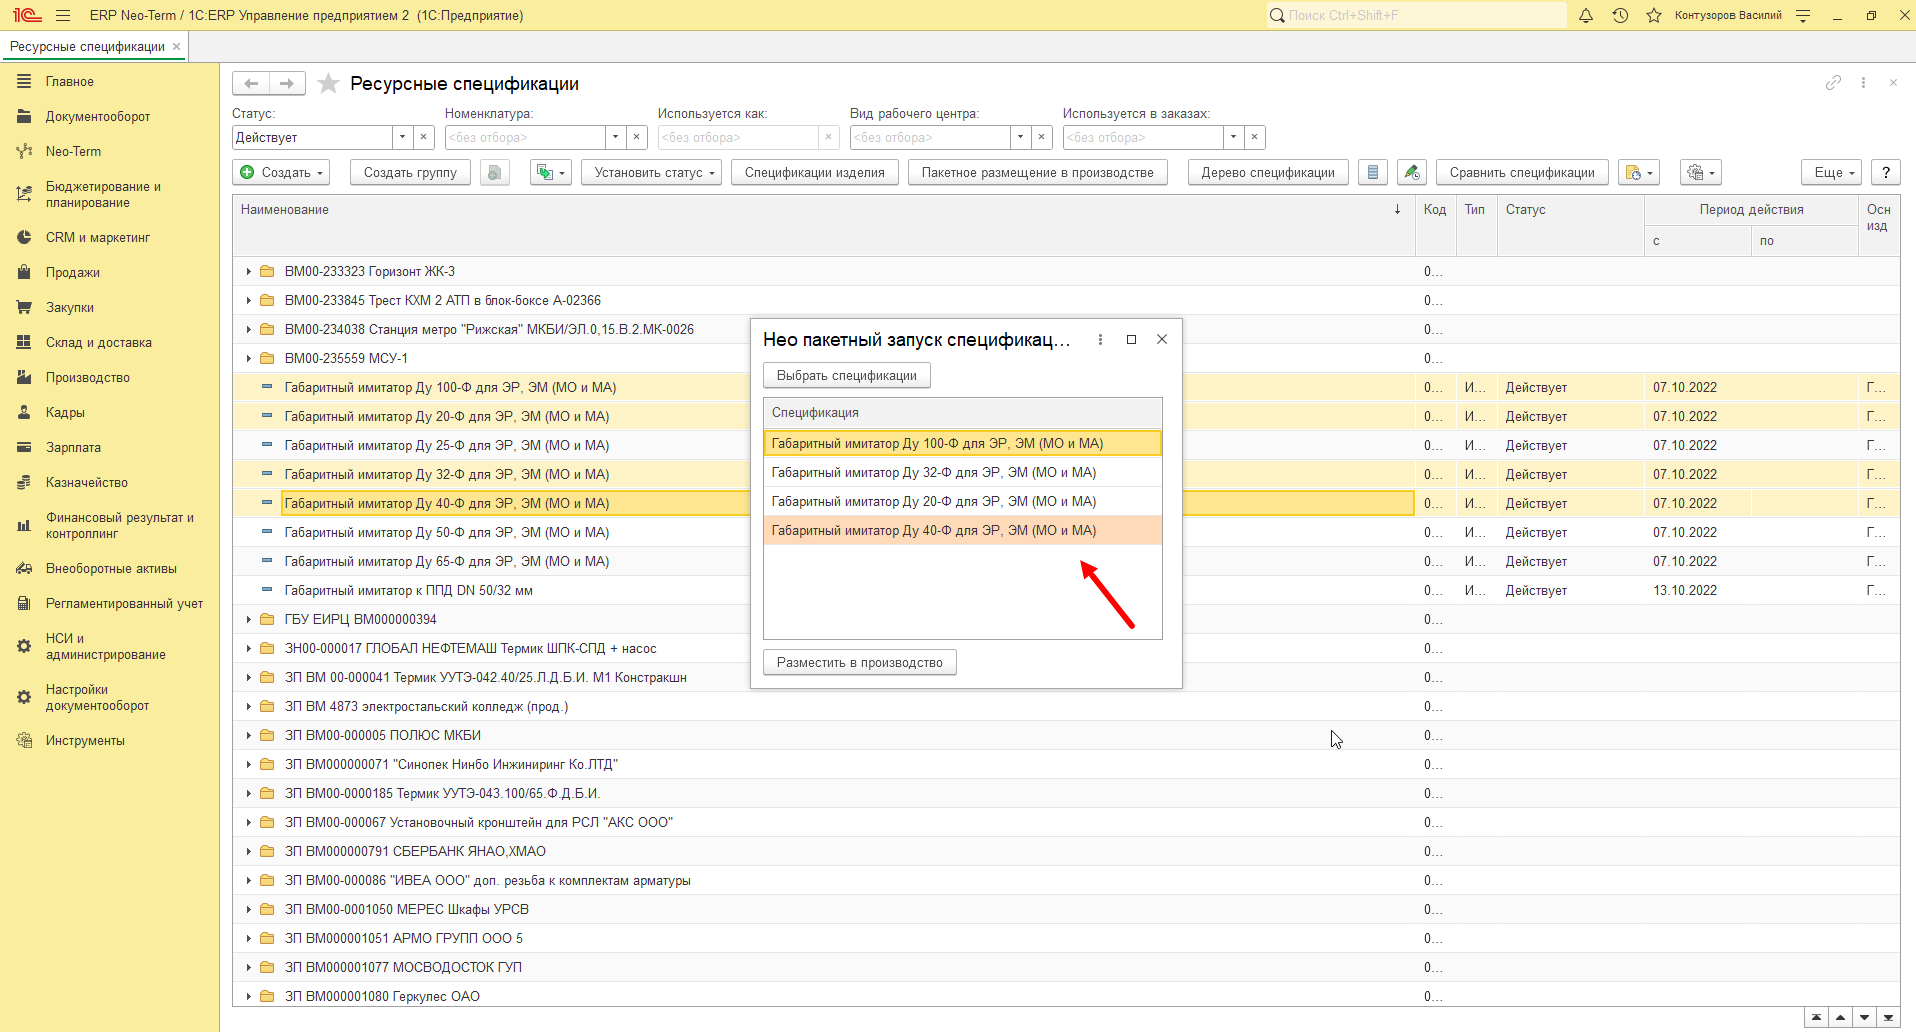Open list settings icon next to Дерево спецификации
Screen dimensions: 1916x1032
click(x=1373, y=172)
